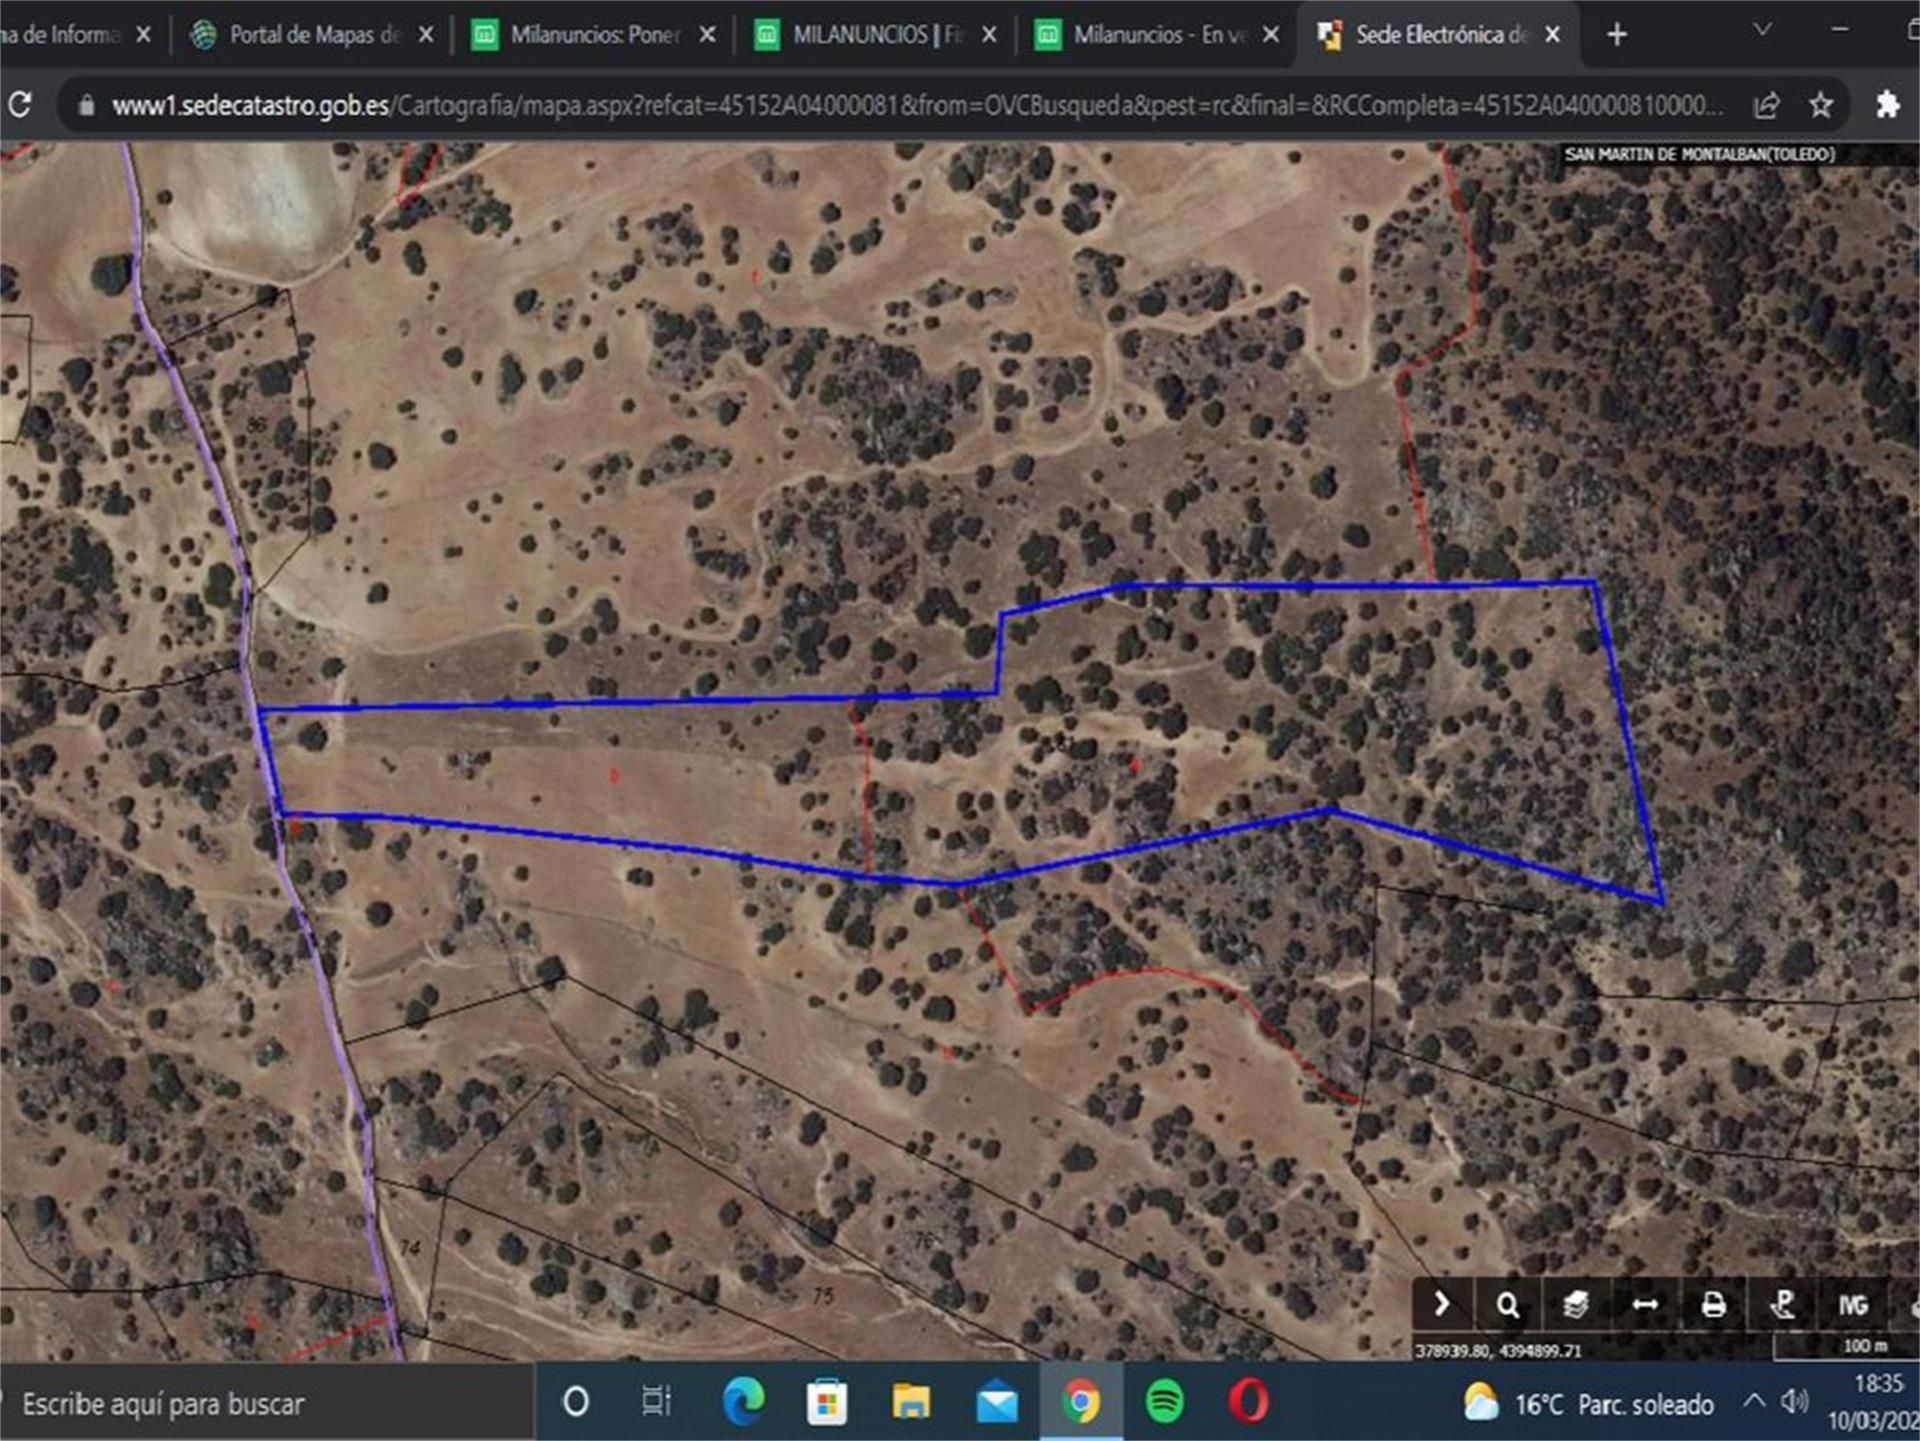Select the measure distance arrow tool
The width and height of the screenshot is (1920, 1441).
pyautogui.click(x=1645, y=1305)
